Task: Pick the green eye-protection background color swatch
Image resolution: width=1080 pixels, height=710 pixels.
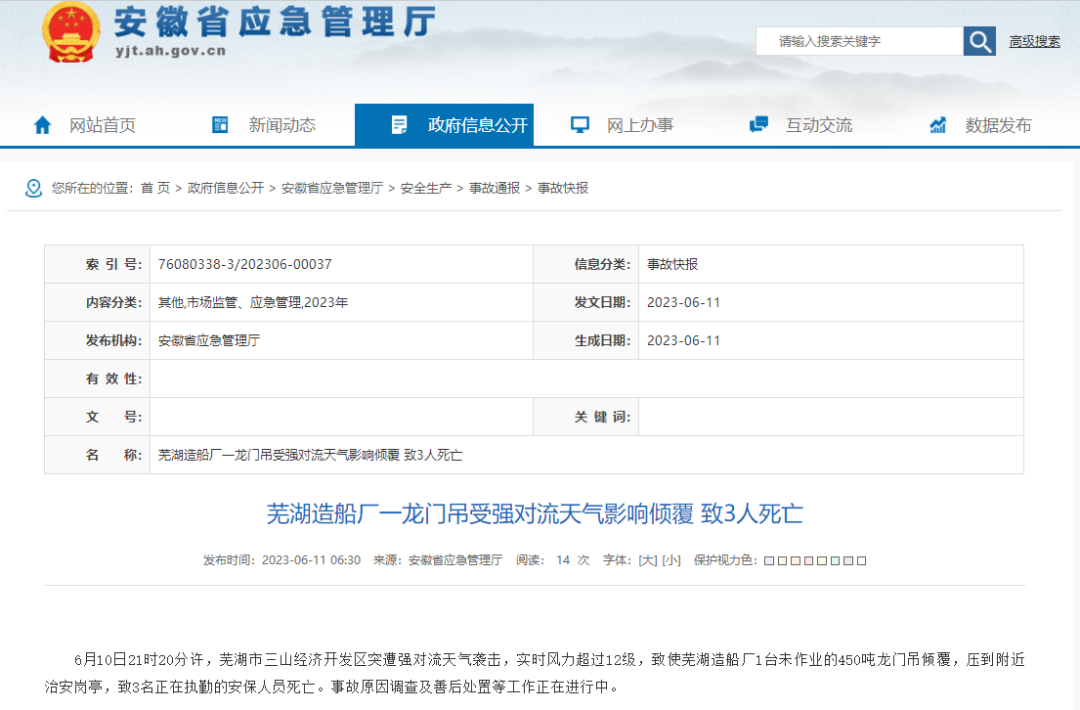Action: [822, 561]
